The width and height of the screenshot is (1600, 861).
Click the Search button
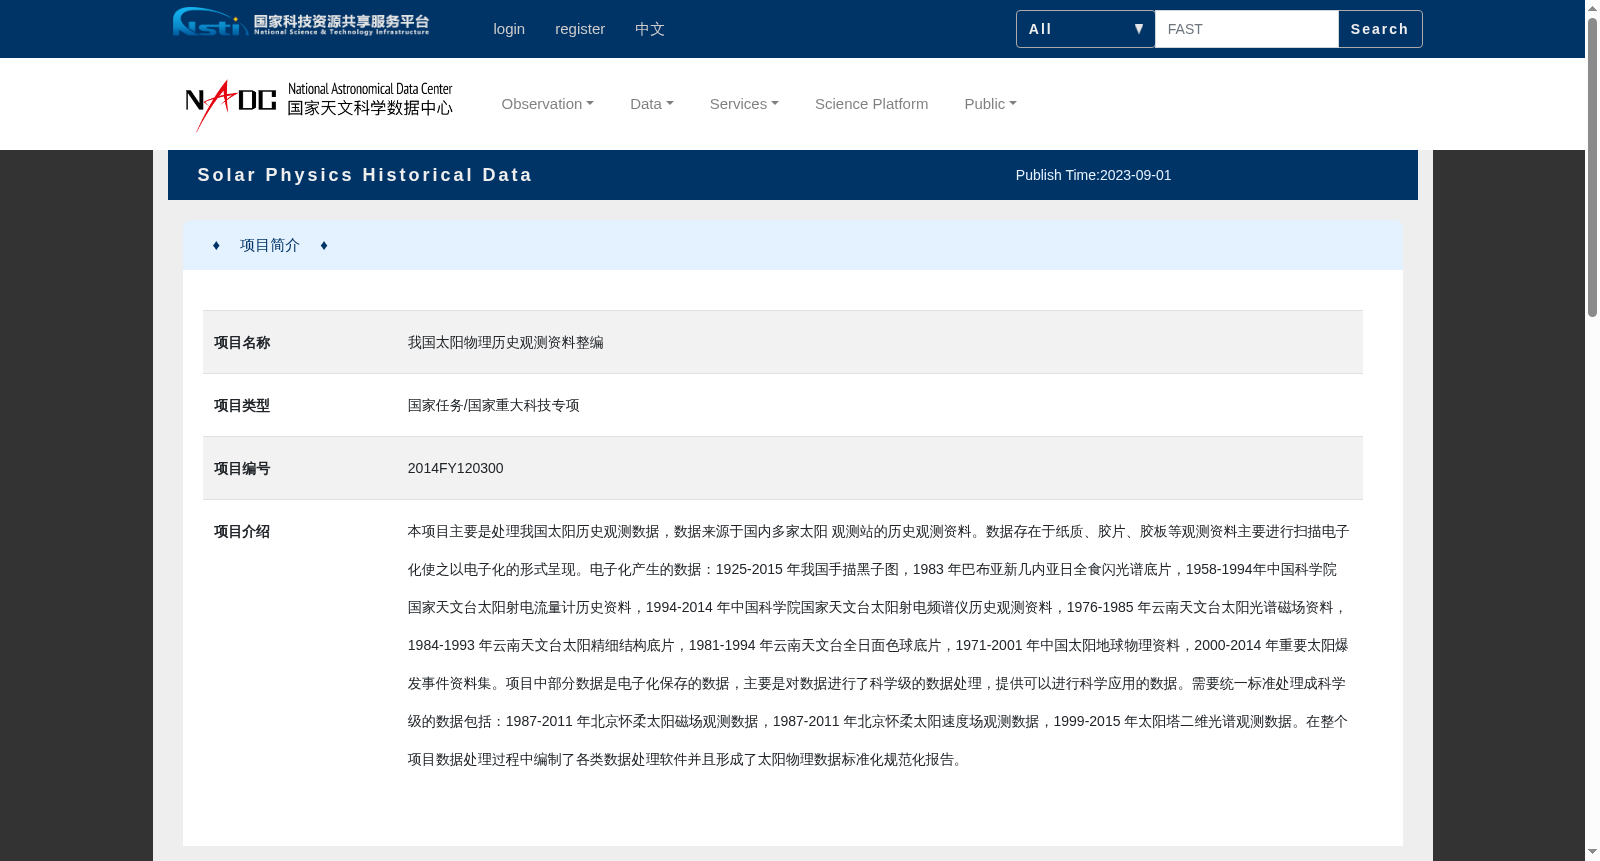pos(1380,29)
